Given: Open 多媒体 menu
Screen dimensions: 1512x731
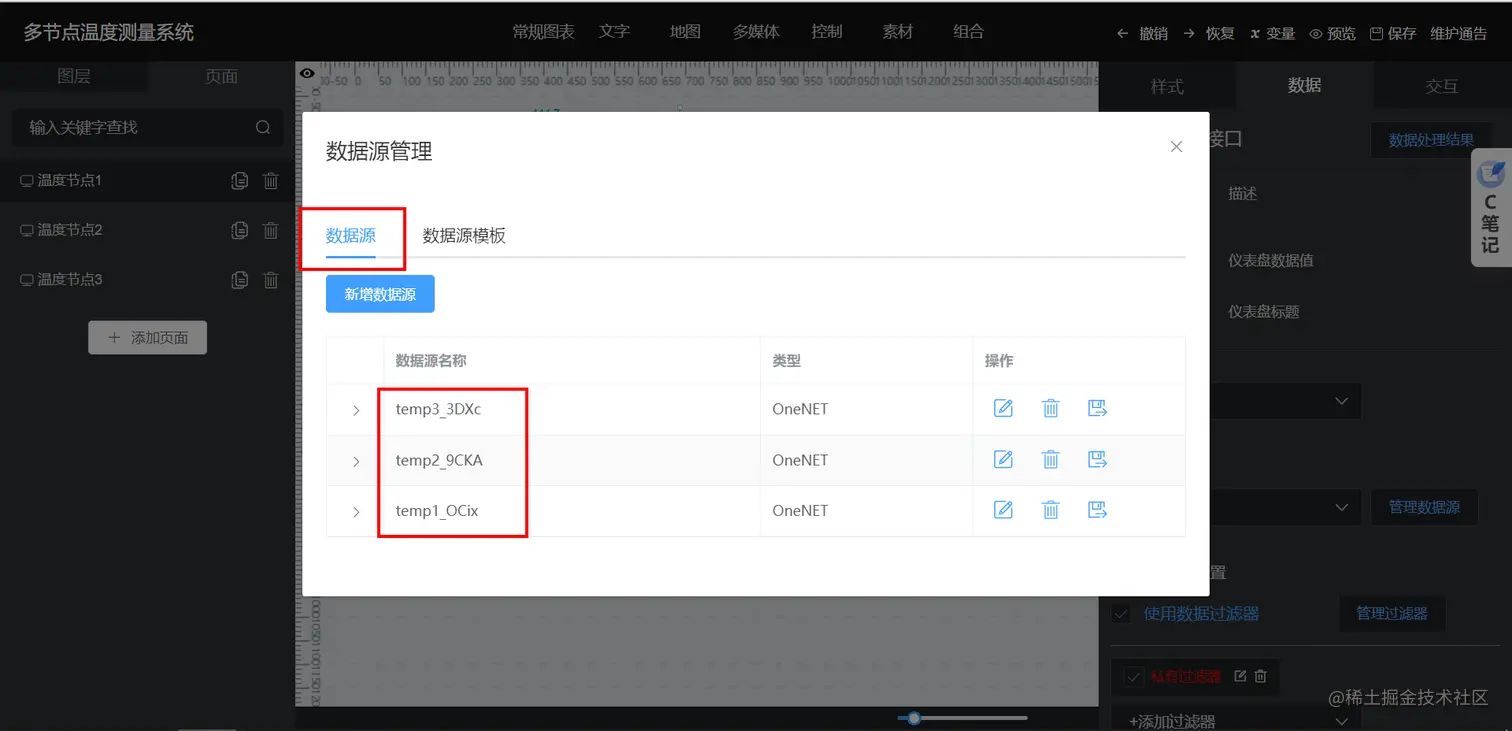Looking at the screenshot, I should 756,32.
